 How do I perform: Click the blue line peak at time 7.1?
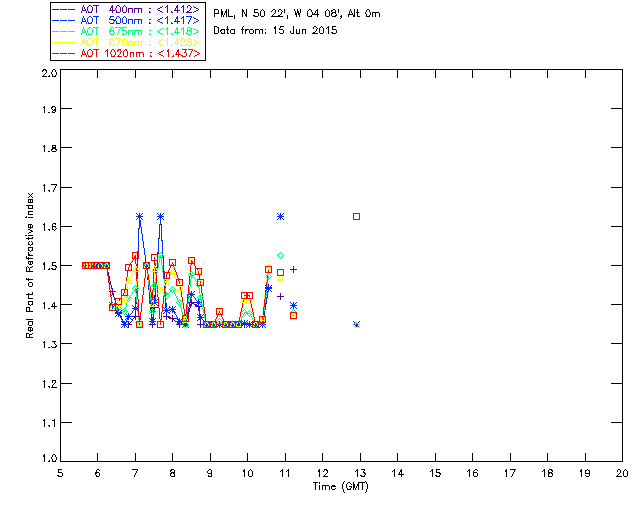(x=140, y=216)
